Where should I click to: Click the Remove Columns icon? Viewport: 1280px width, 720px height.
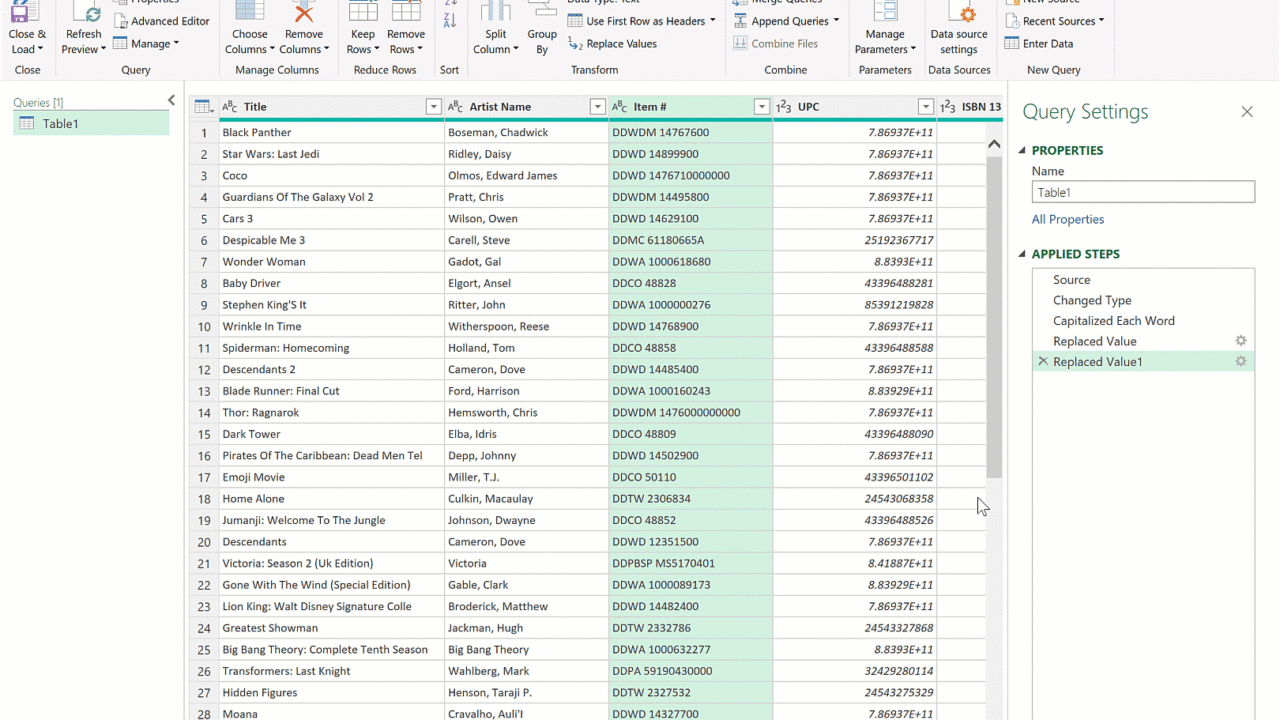(x=303, y=12)
